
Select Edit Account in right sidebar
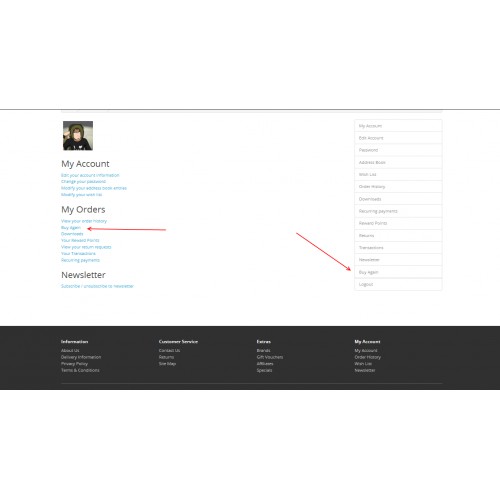(398, 138)
